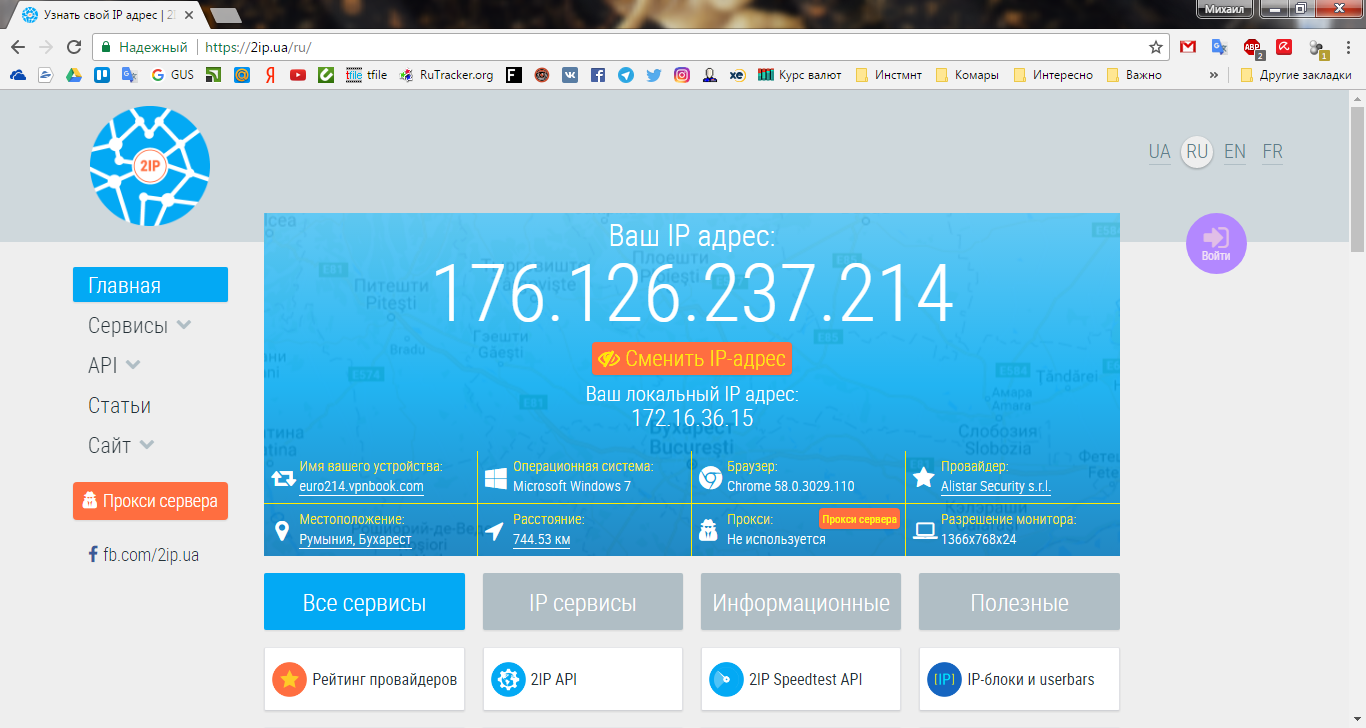This screenshot has width=1366, height=728.
Task: Select the FR language option
Action: point(1272,152)
